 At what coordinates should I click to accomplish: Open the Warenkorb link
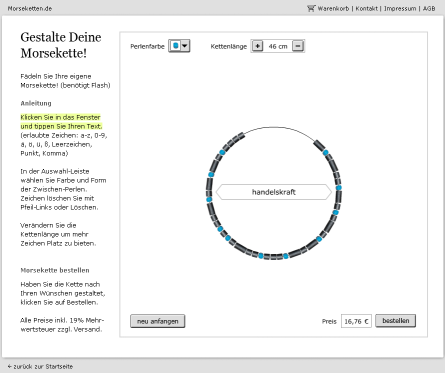click(333, 9)
